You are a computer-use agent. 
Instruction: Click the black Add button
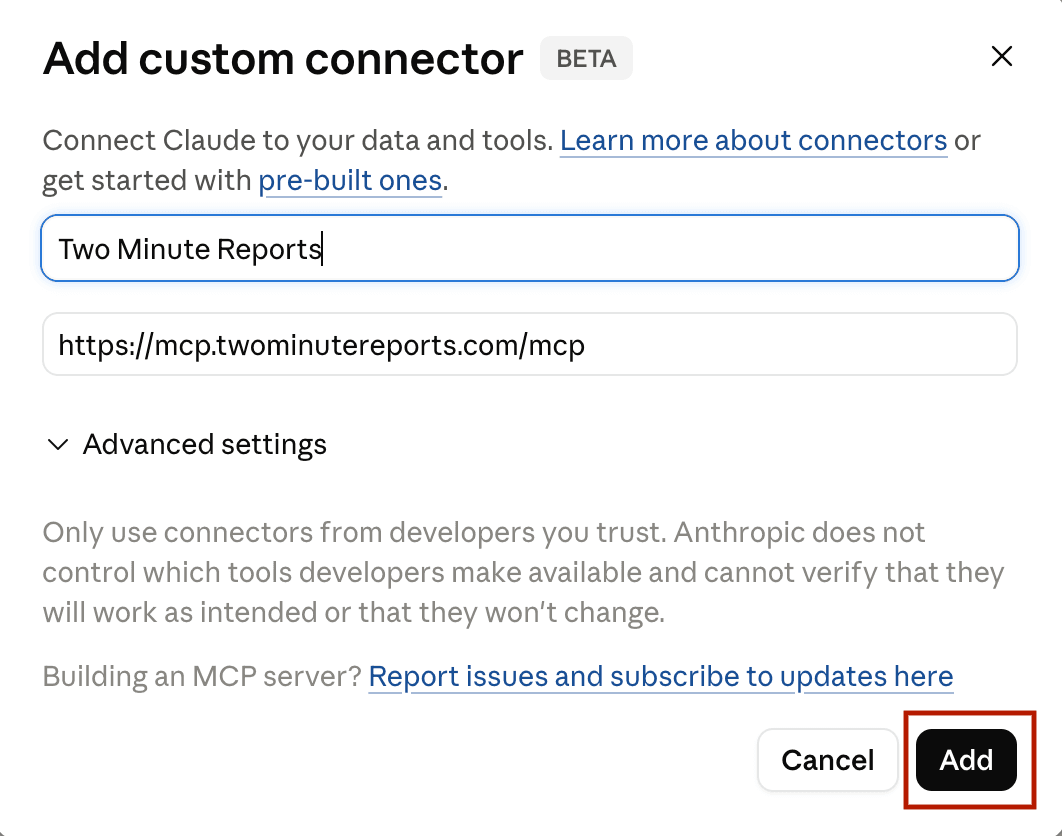click(966, 760)
